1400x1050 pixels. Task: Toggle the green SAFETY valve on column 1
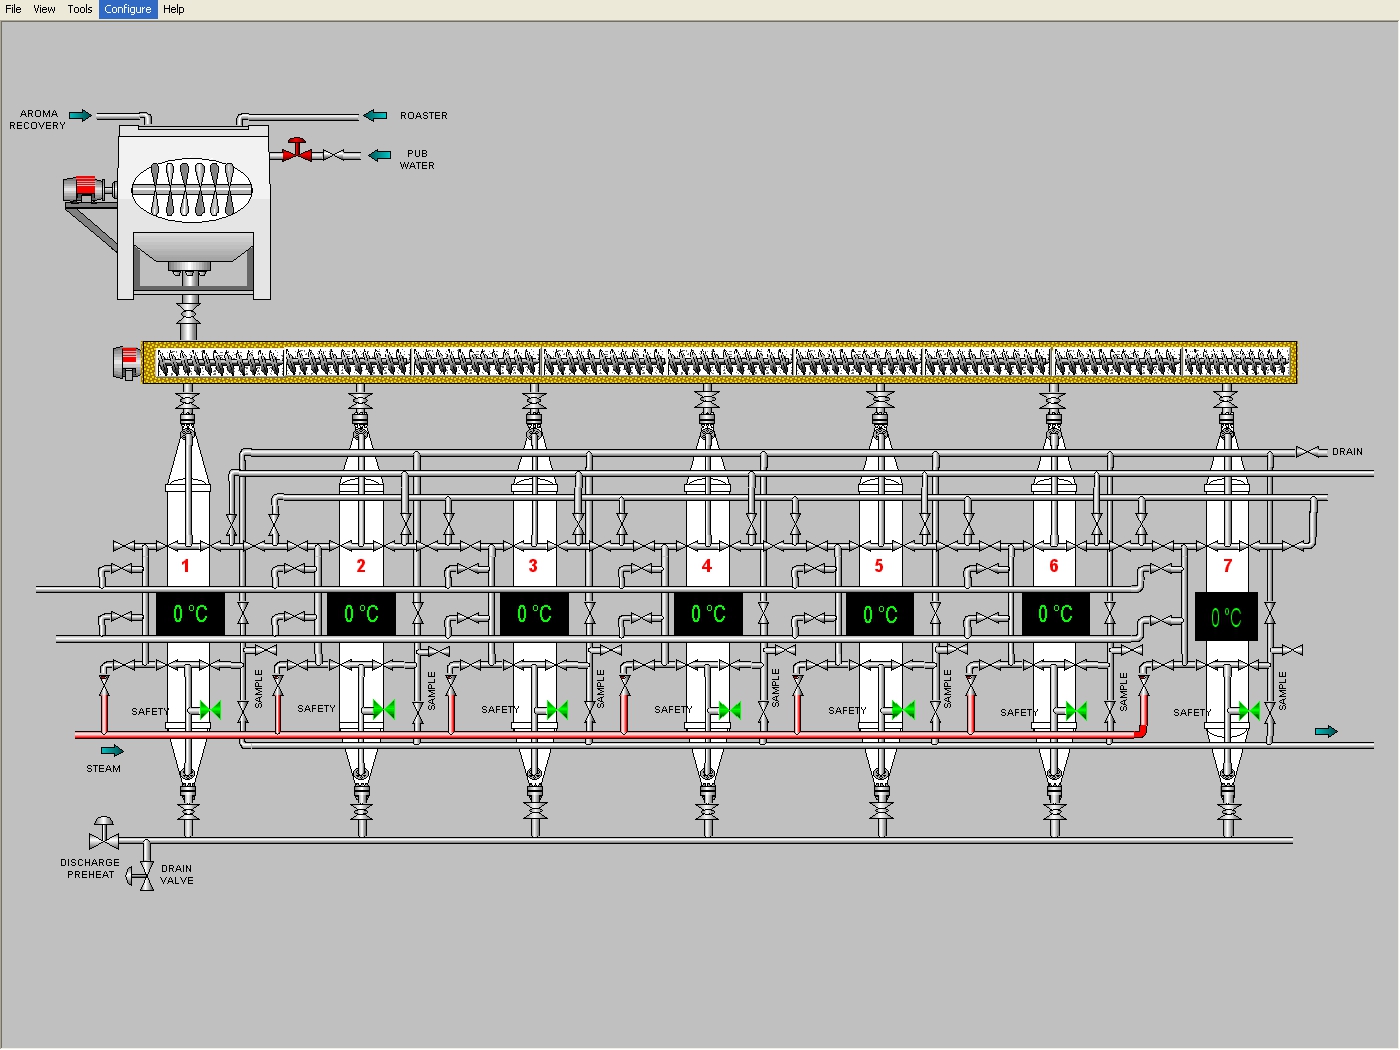pos(209,710)
